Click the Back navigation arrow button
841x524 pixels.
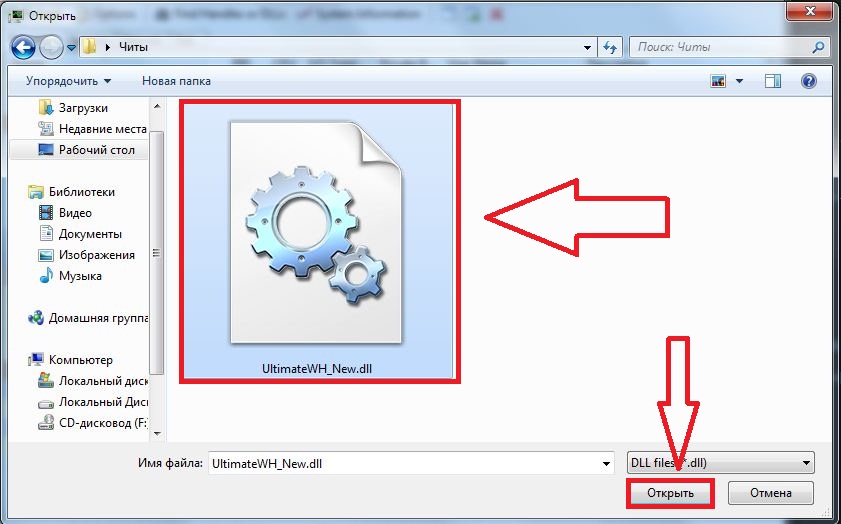[24, 47]
